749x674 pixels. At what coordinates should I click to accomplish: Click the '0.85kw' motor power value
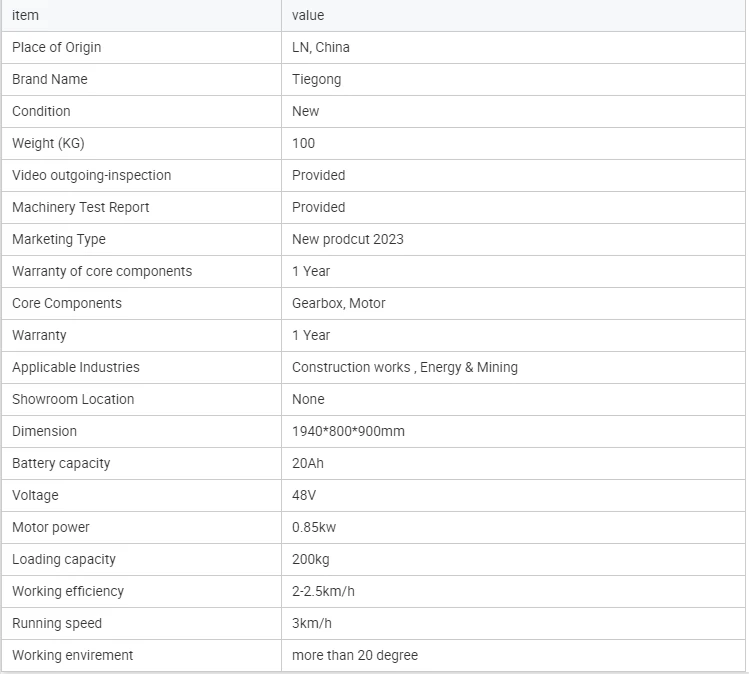coord(314,527)
